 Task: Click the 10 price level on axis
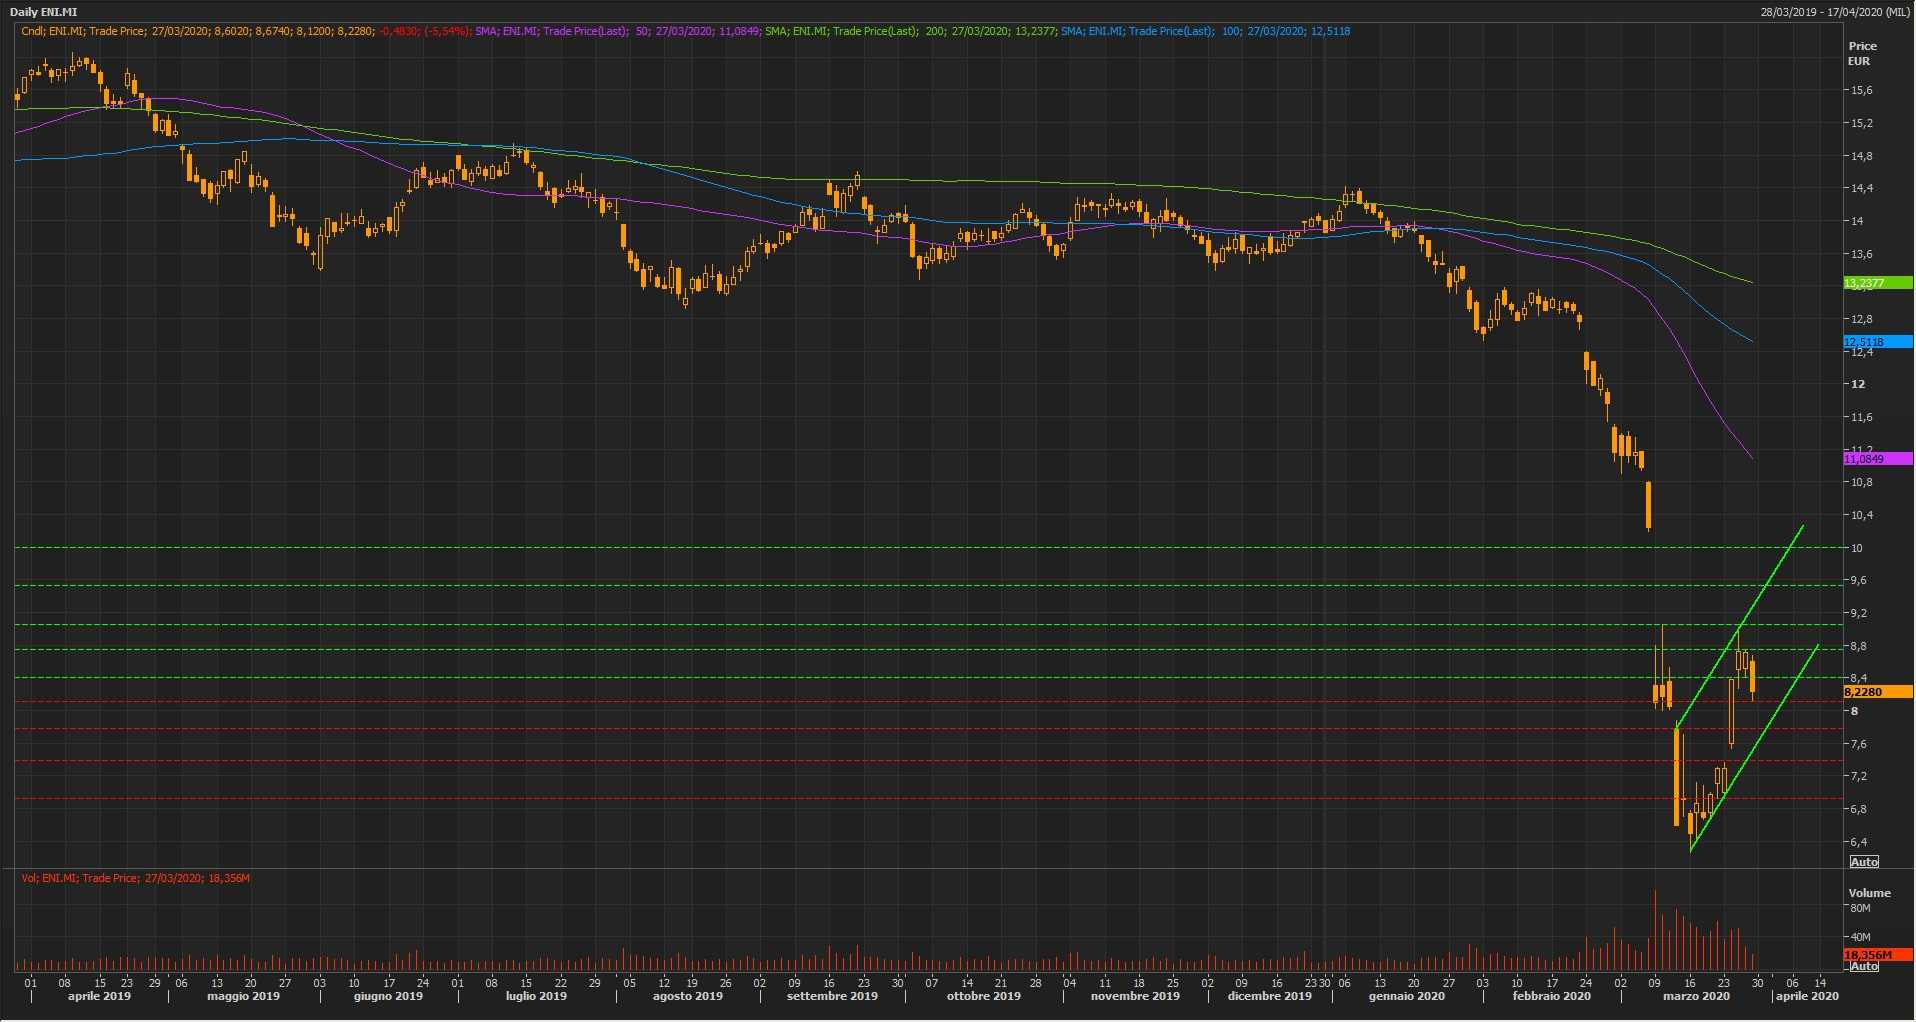pos(1856,548)
